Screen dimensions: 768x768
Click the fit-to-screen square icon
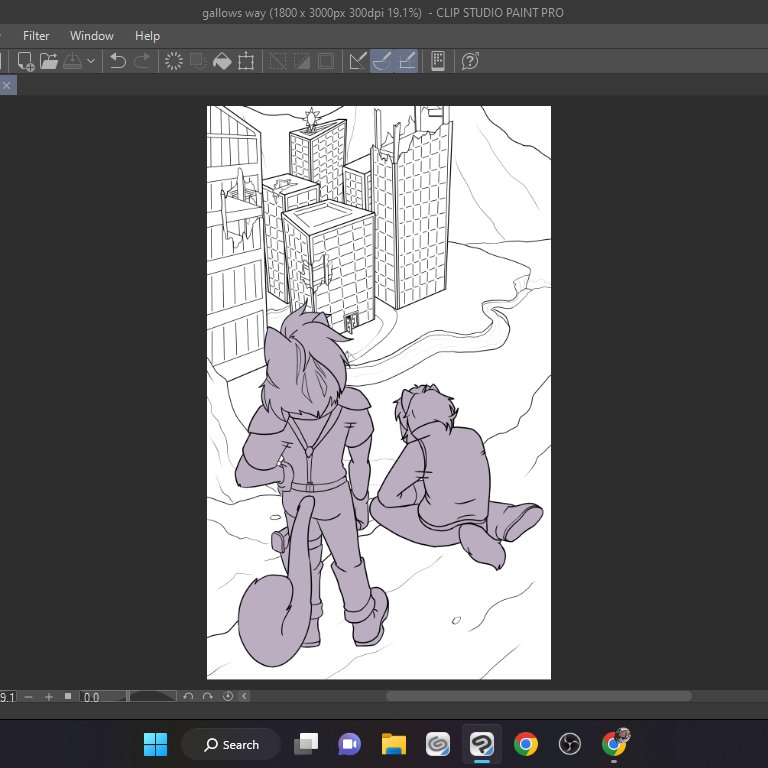pos(68,696)
